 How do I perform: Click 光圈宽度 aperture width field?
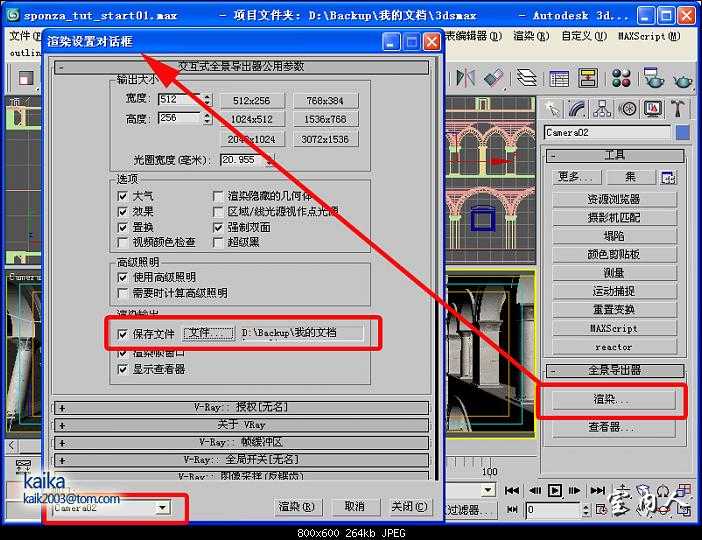242,160
